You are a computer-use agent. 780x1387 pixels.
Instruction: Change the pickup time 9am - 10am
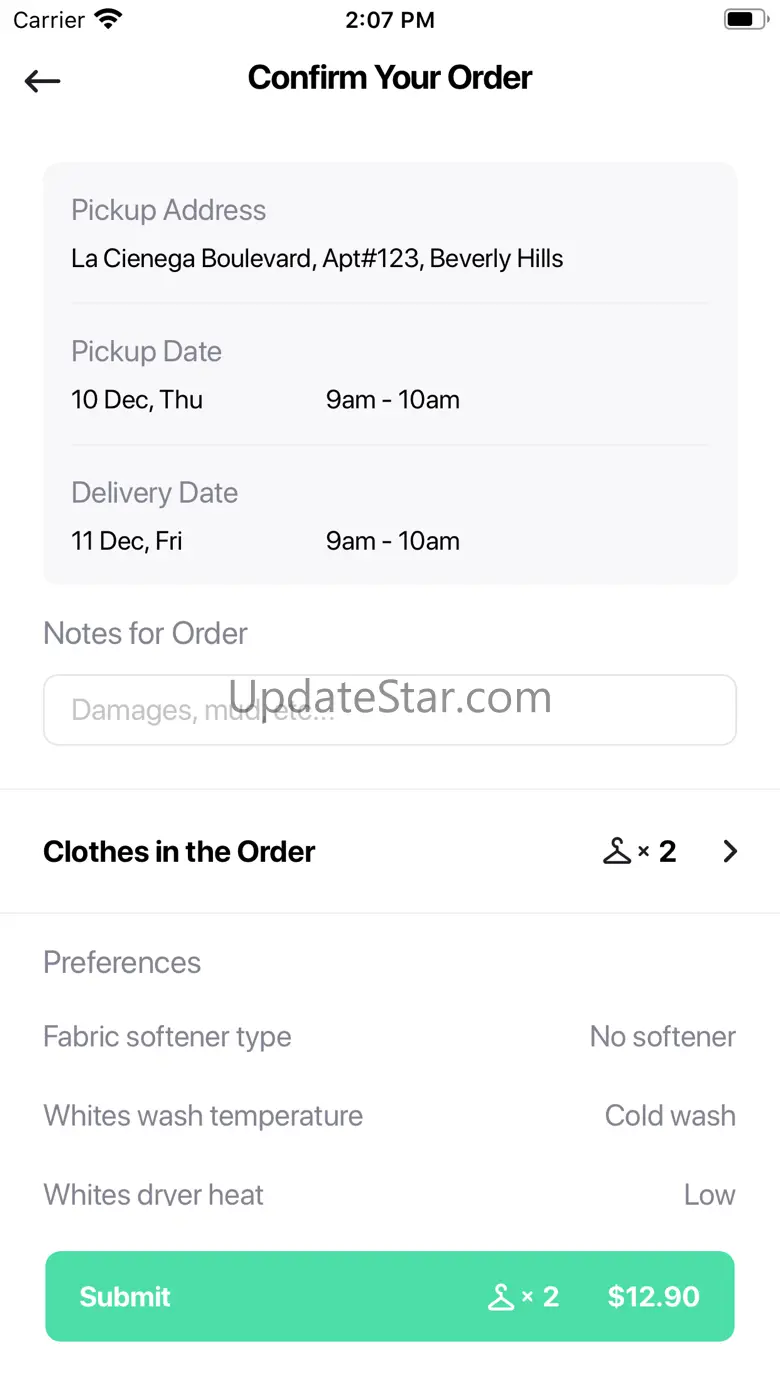click(x=393, y=400)
